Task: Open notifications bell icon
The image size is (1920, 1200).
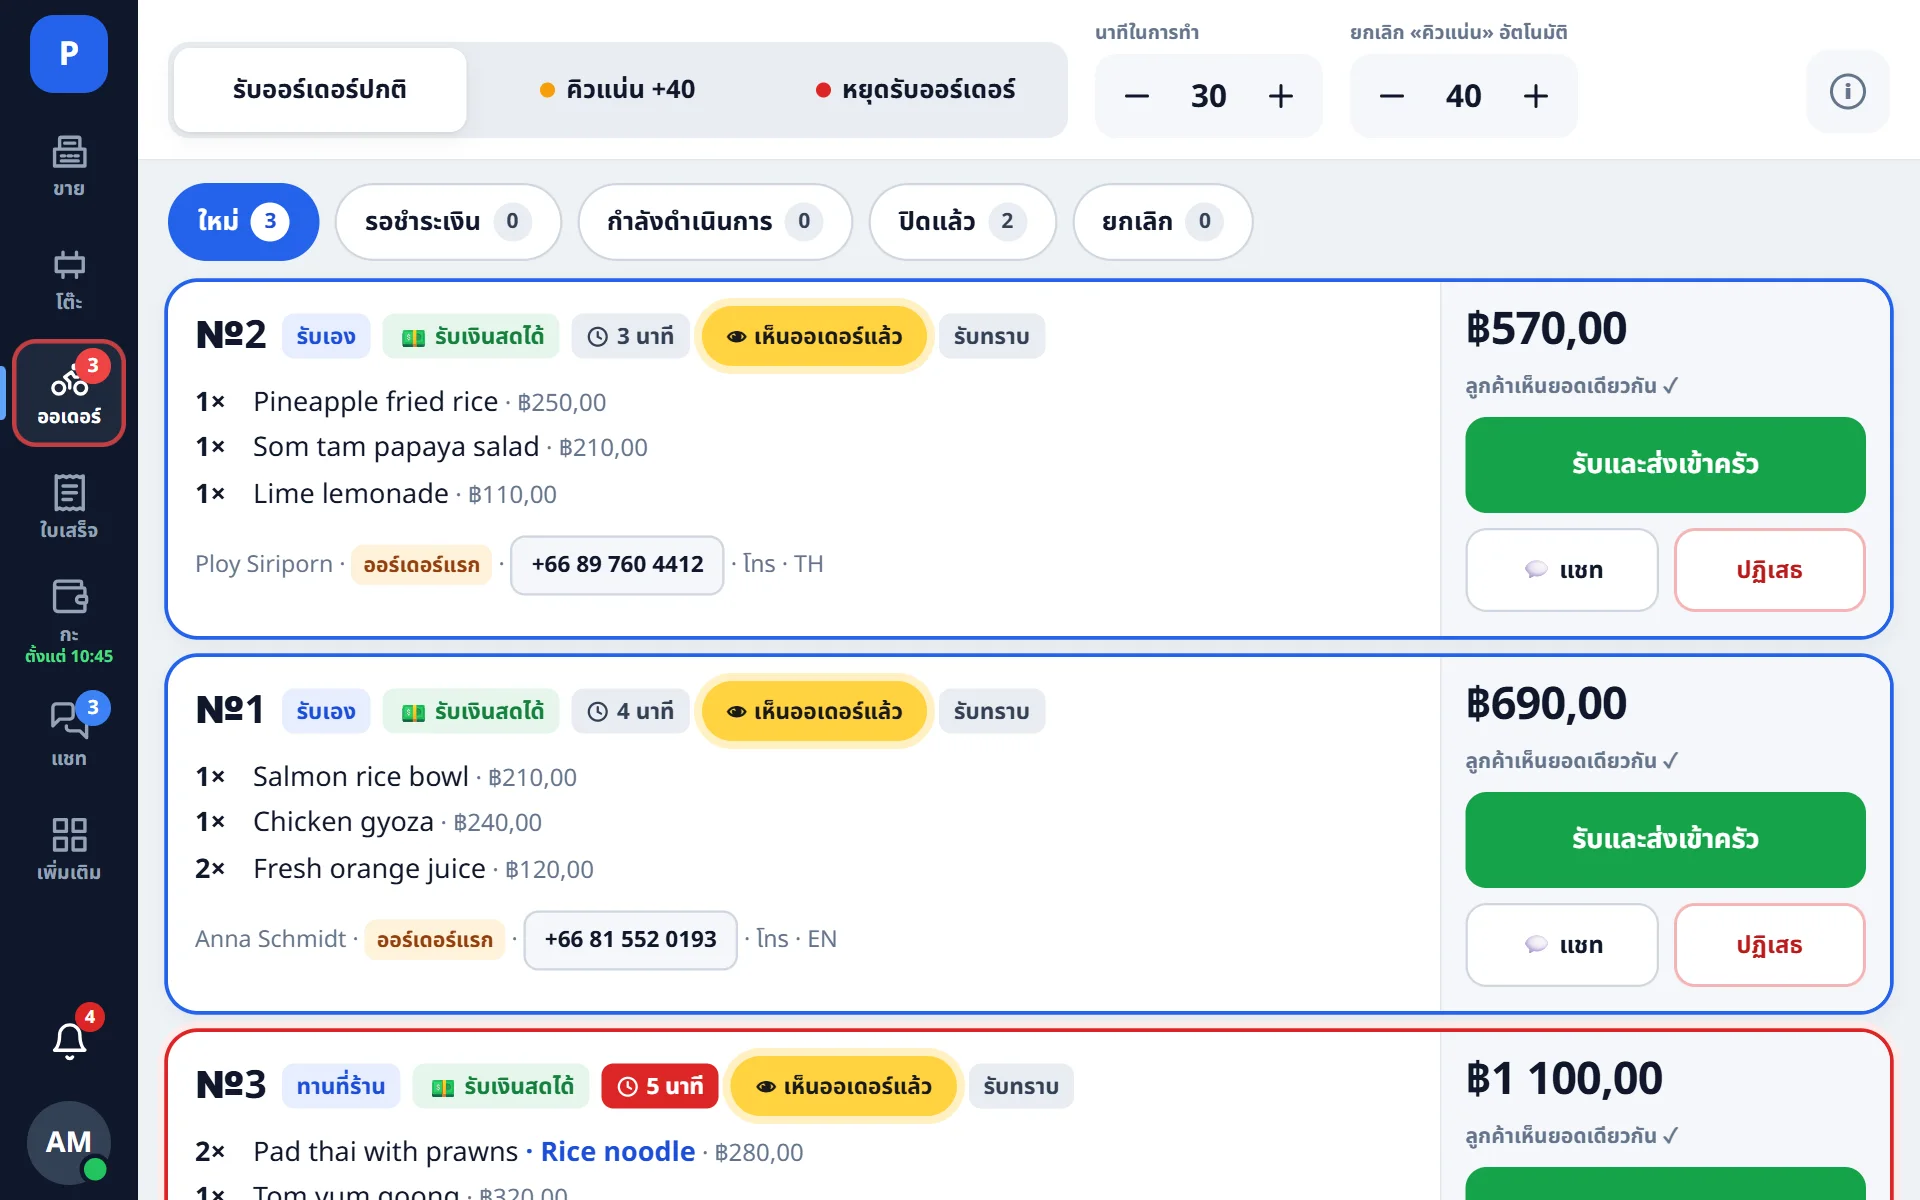Action: [69, 1040]
